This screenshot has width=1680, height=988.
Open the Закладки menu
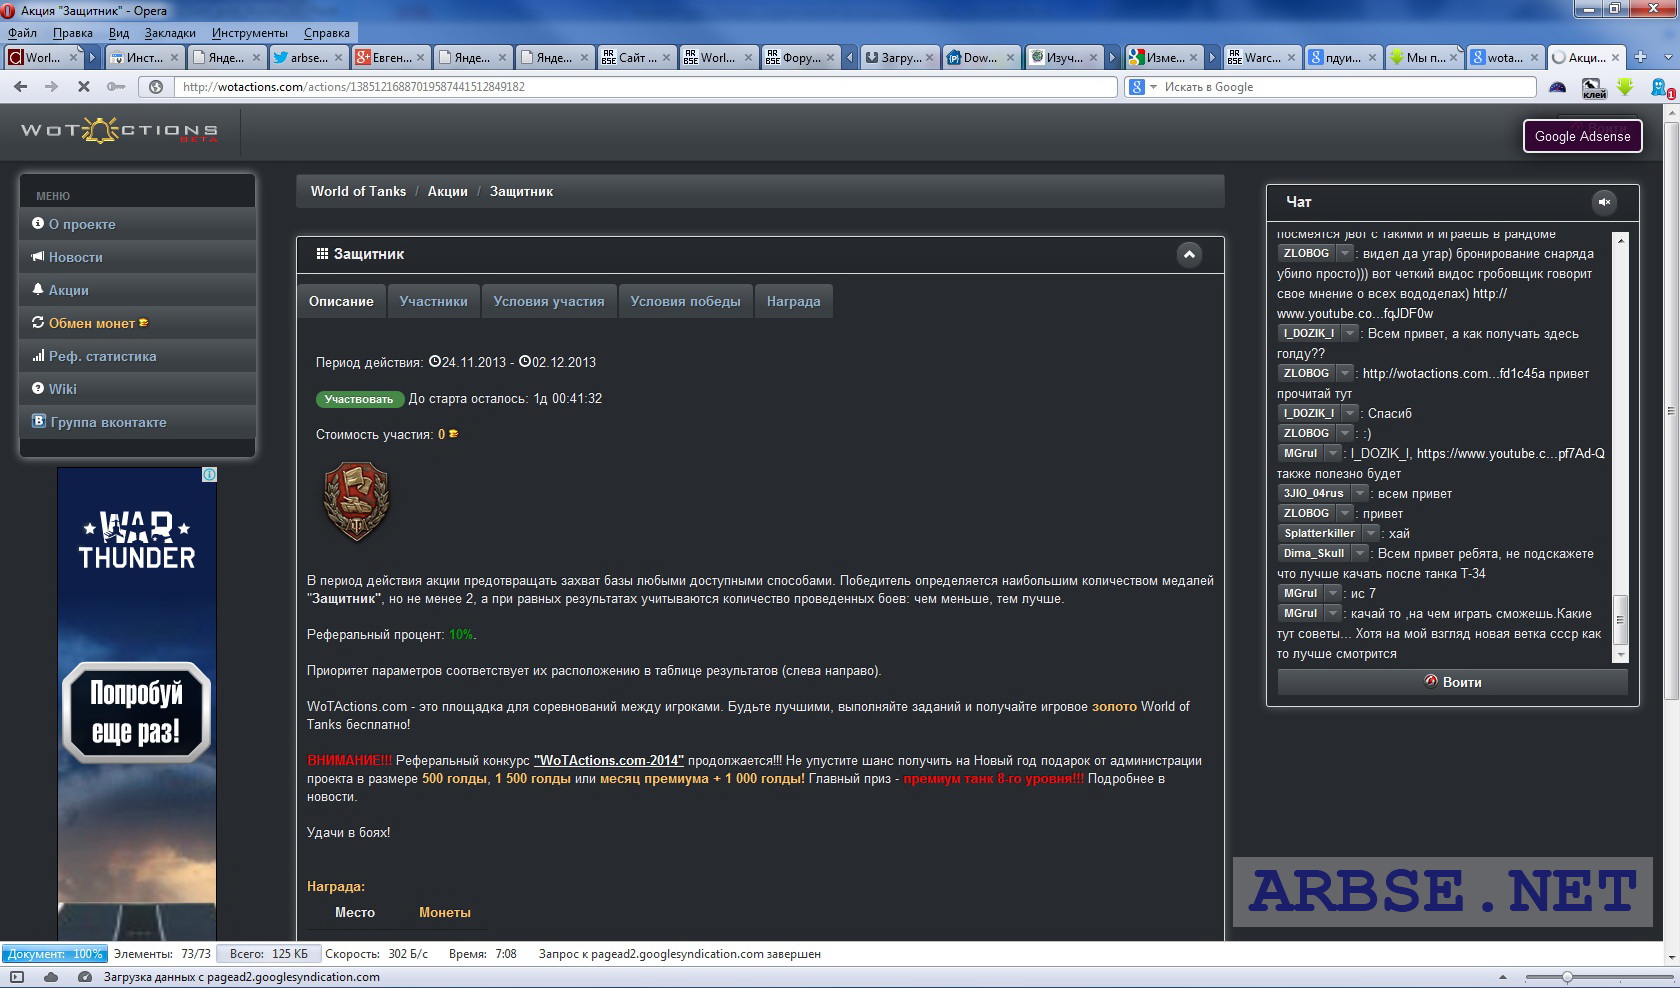[x=170, y=33]
